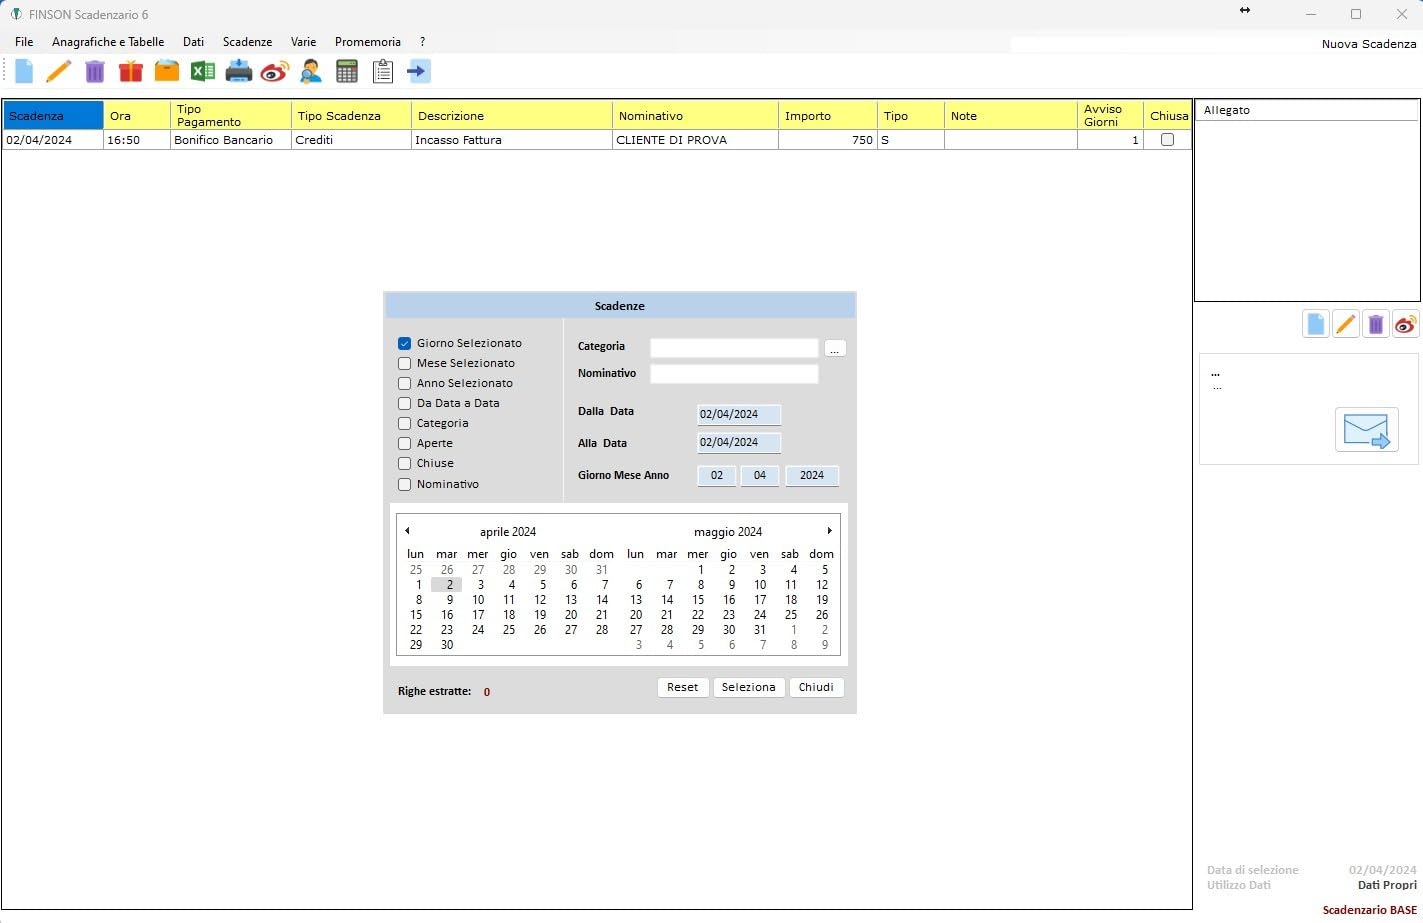Open the Promemoria menu

point(368,42)
